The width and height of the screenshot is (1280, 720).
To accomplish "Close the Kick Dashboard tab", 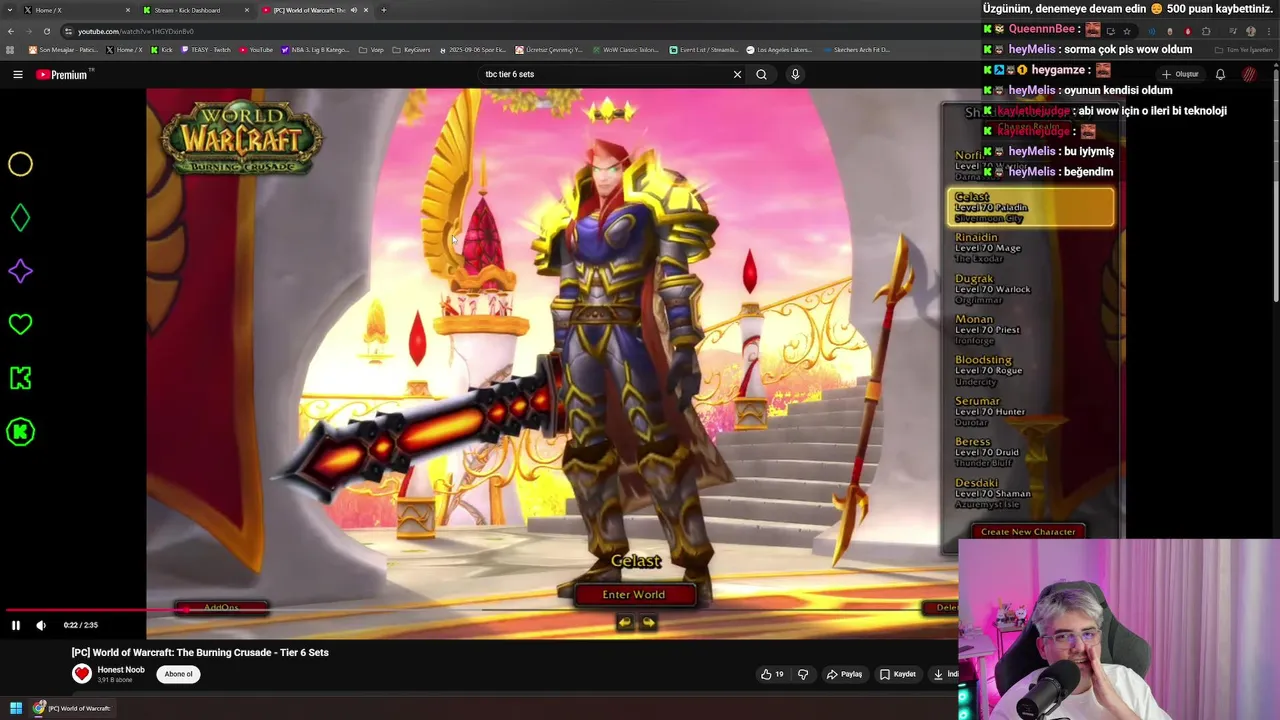I will [247, 10].
